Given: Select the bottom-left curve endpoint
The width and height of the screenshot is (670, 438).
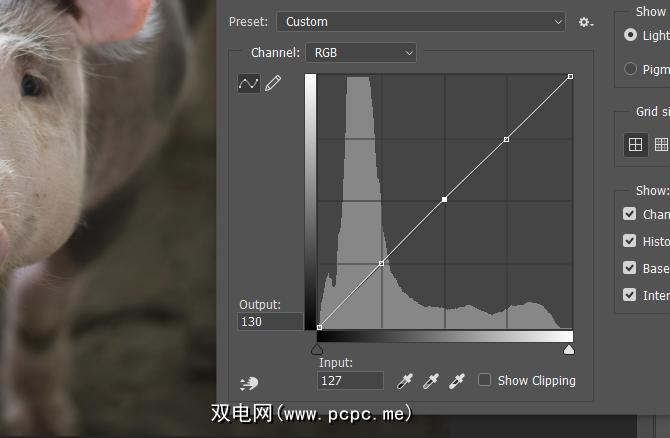Looking at the screenshot, I should pos(319,327).
